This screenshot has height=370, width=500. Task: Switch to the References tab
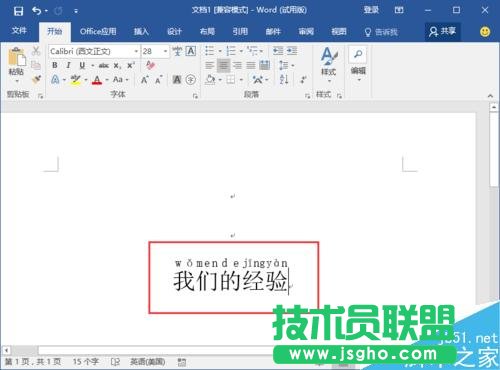240,32
